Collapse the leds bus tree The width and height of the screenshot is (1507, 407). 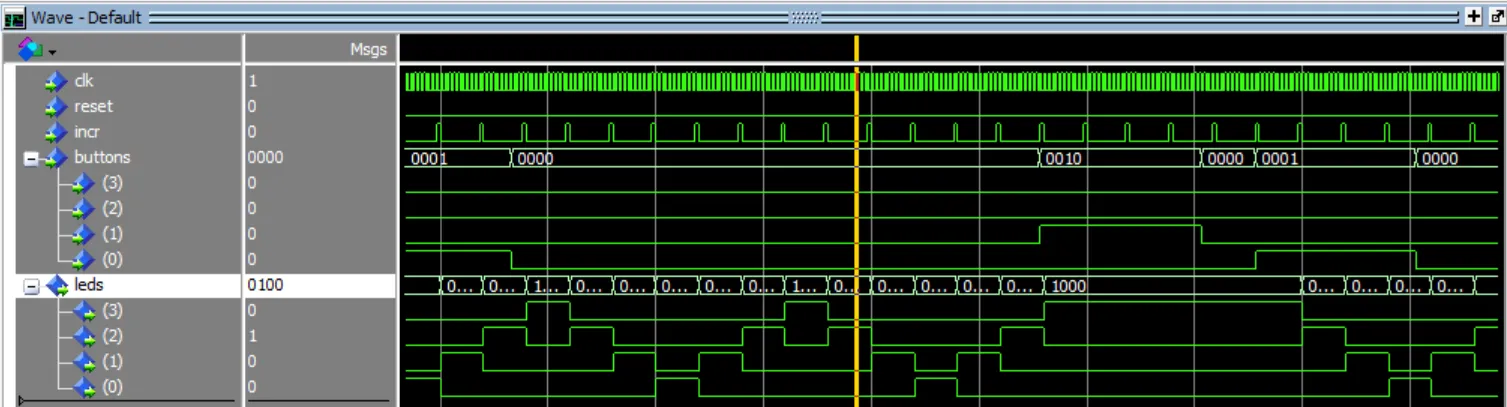30,286
